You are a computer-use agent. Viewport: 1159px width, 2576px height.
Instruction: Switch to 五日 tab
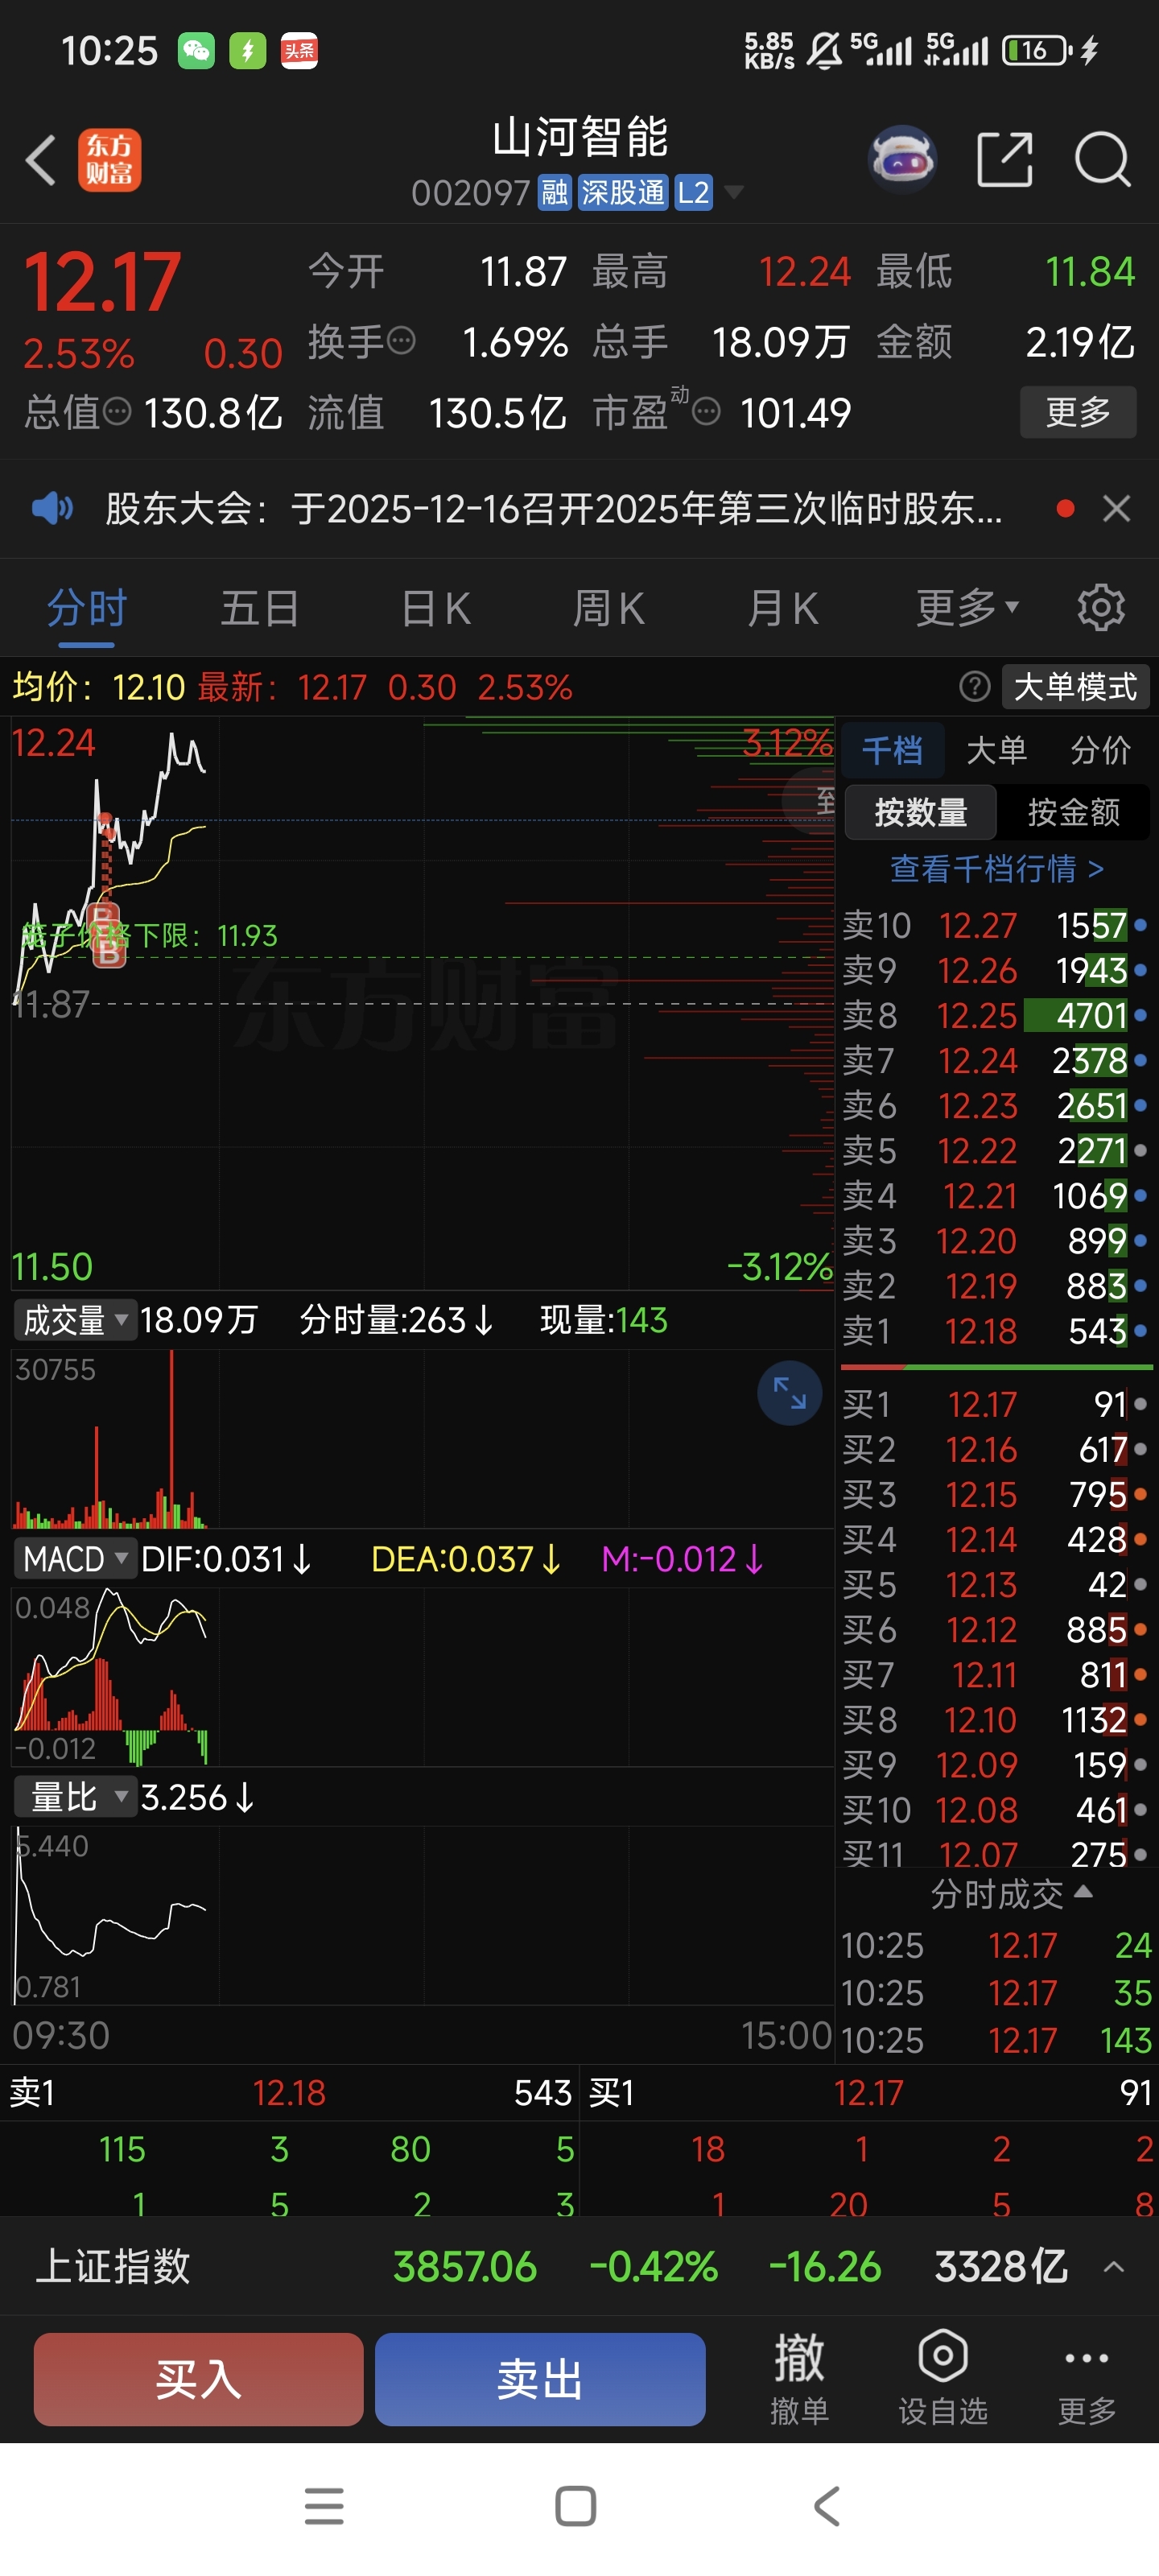coord(260,608)
